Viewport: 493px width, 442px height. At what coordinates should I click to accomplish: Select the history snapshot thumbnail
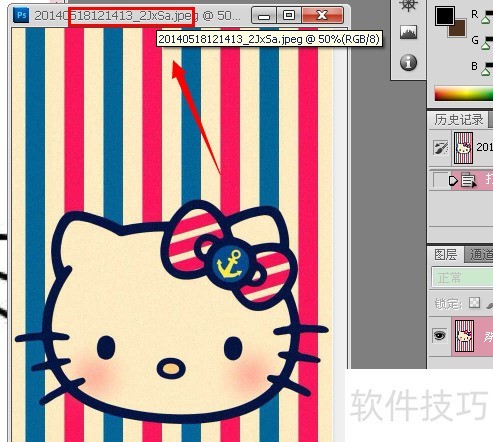coord(463,148)
